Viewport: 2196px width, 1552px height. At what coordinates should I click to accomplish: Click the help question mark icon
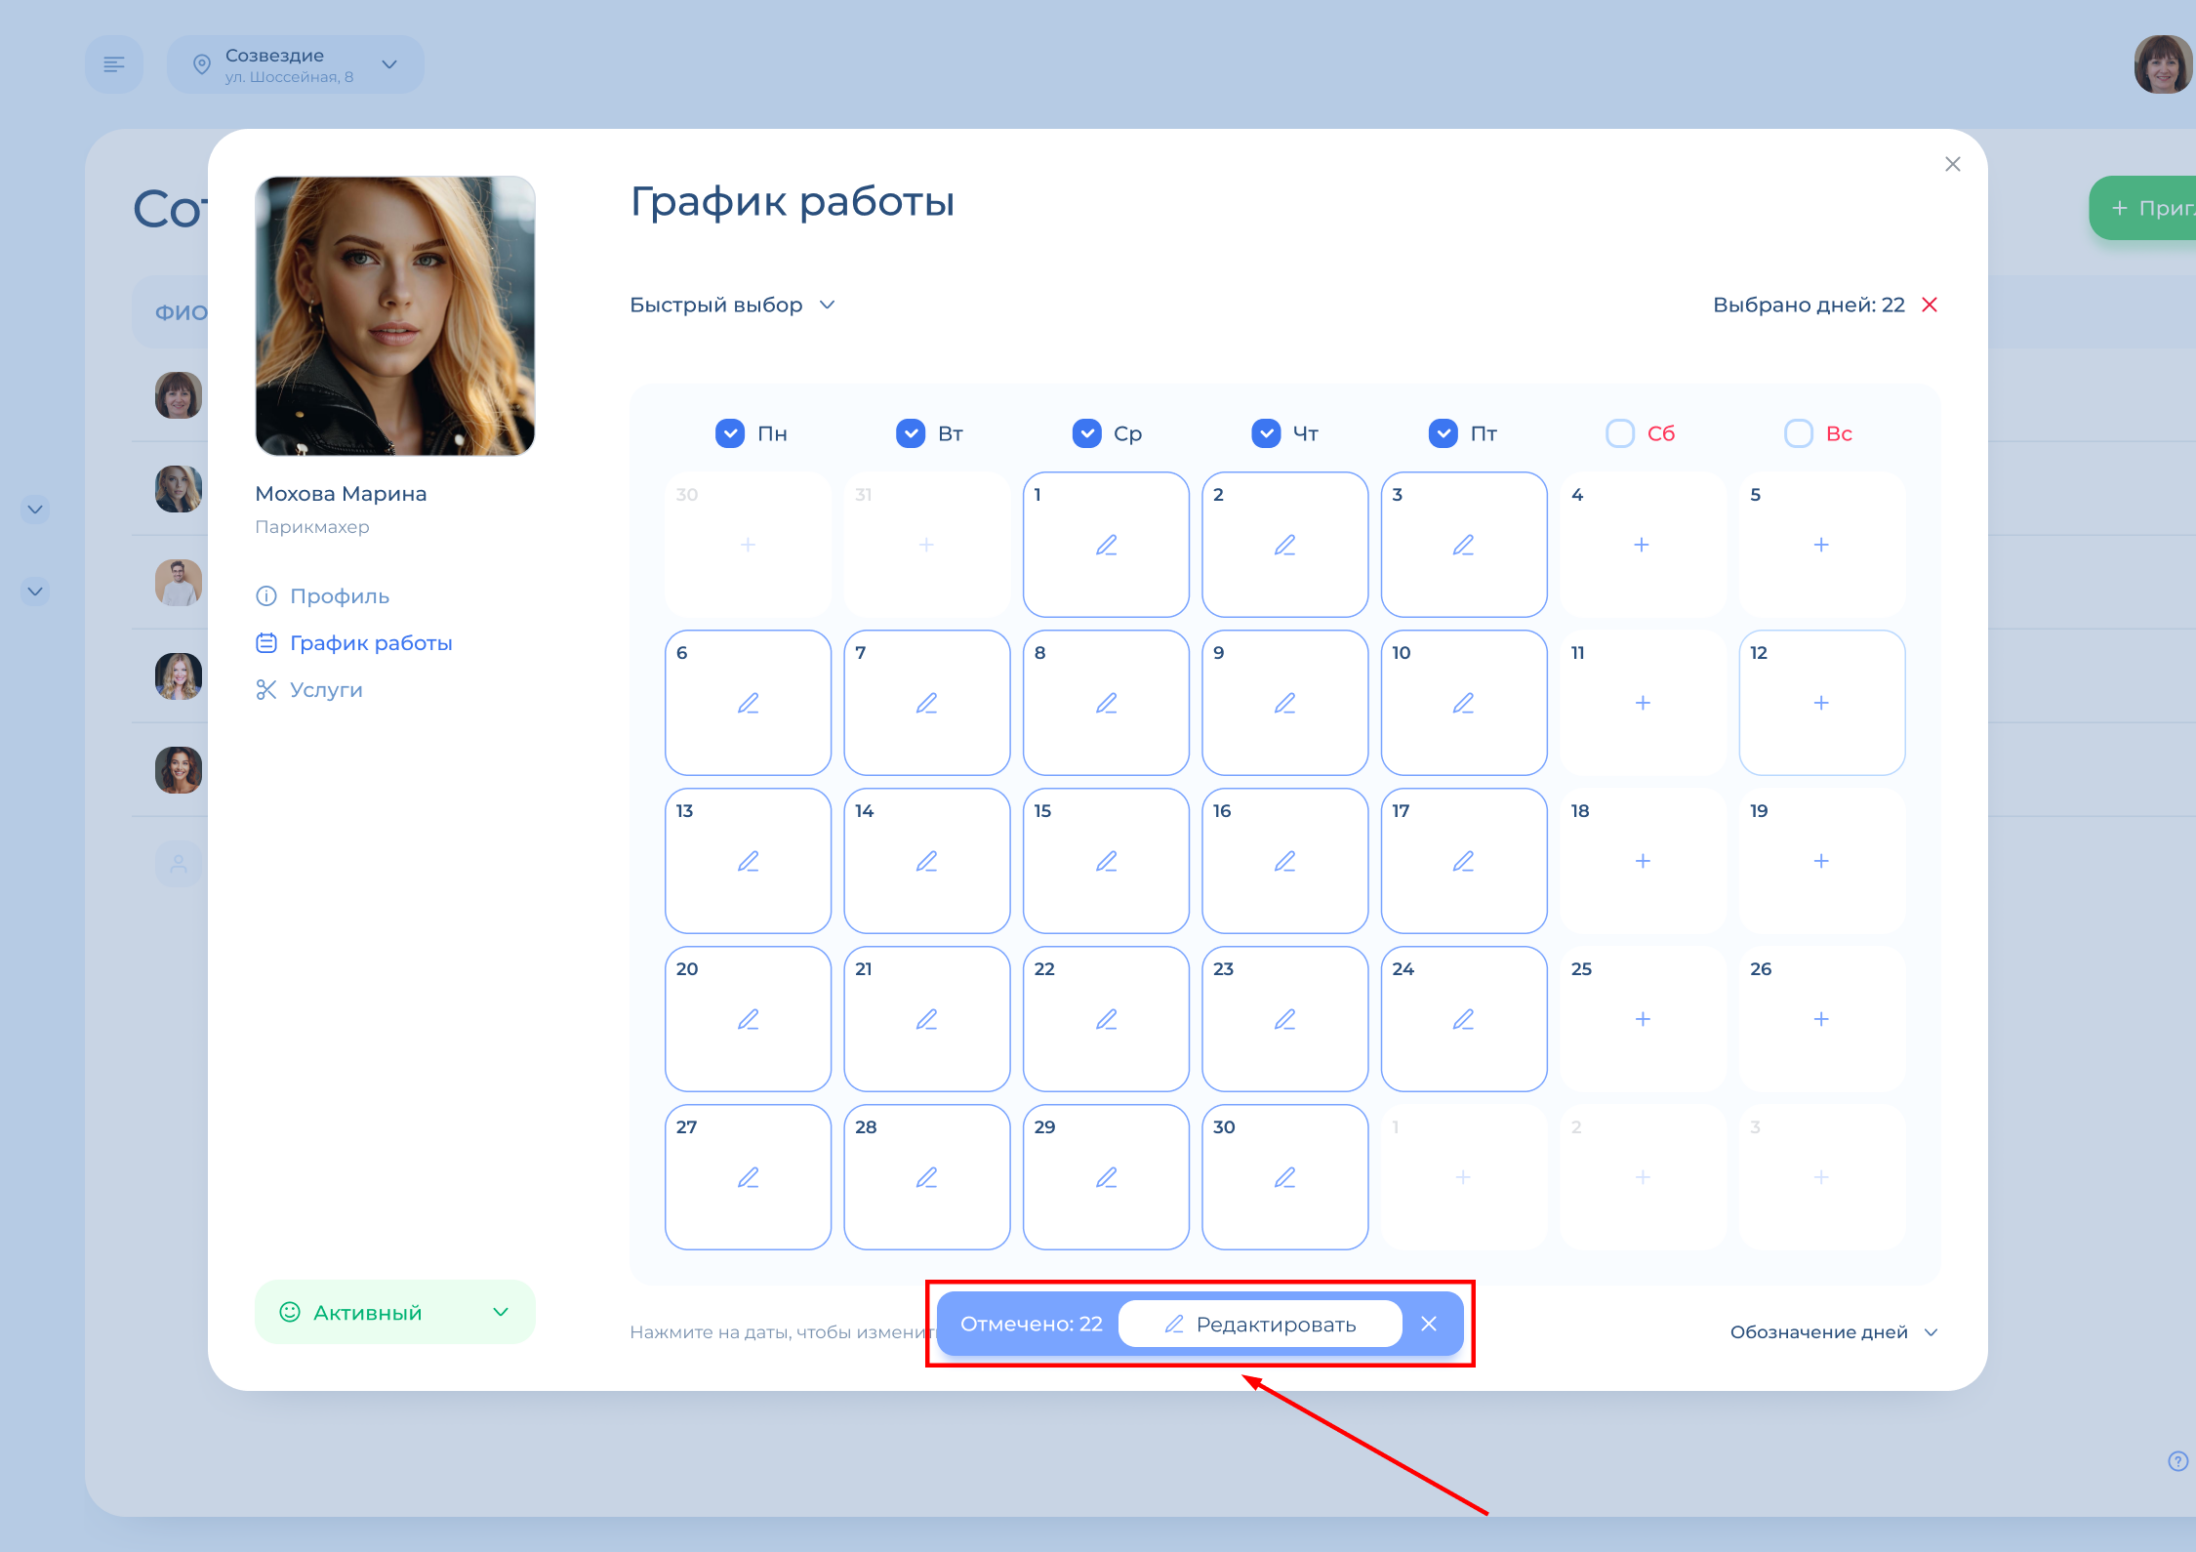(x=2177, y=1461)
